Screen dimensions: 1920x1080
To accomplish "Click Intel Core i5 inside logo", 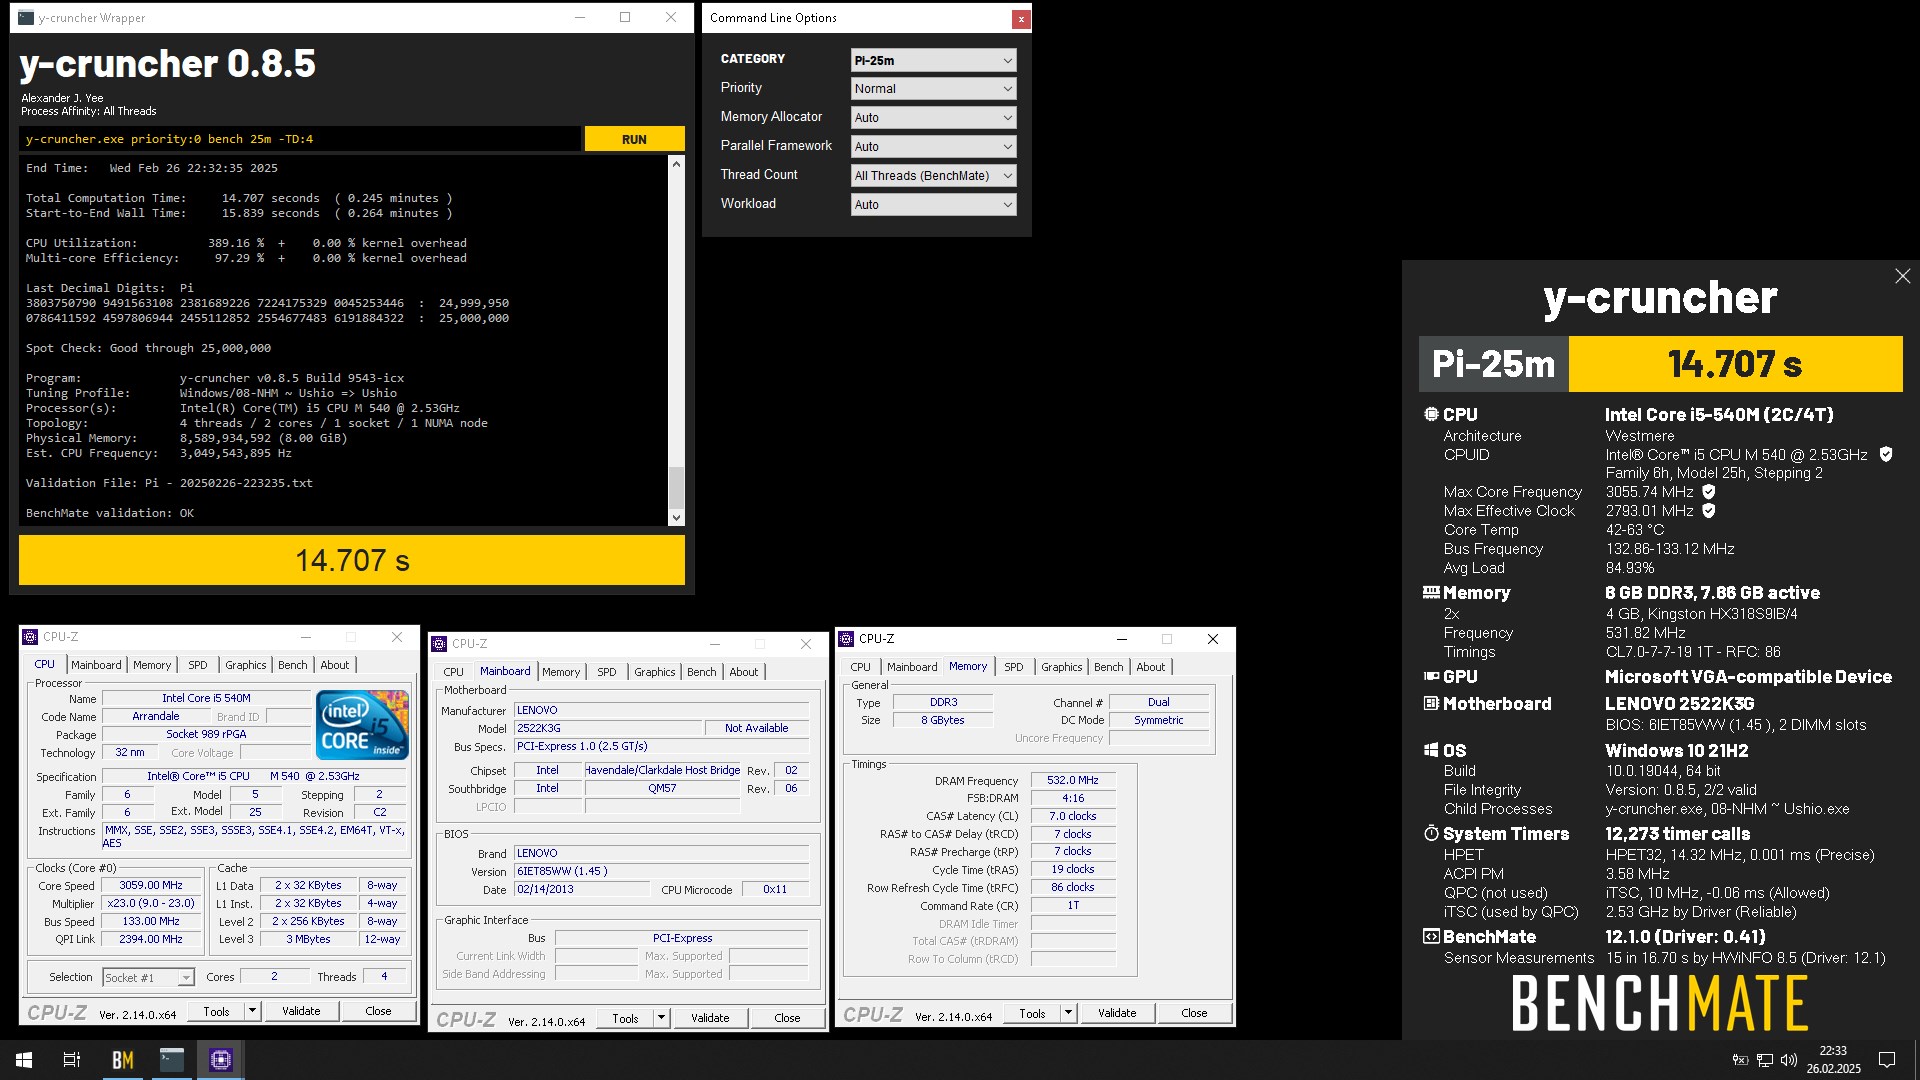I will coord(363,725).
